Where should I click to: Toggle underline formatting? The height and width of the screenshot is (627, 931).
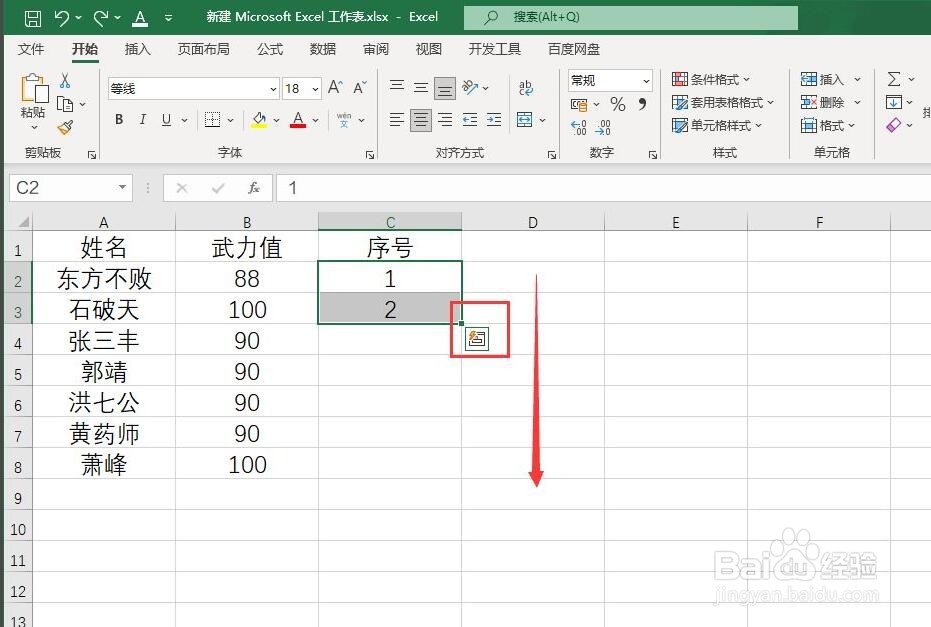[x=166, y=119]
